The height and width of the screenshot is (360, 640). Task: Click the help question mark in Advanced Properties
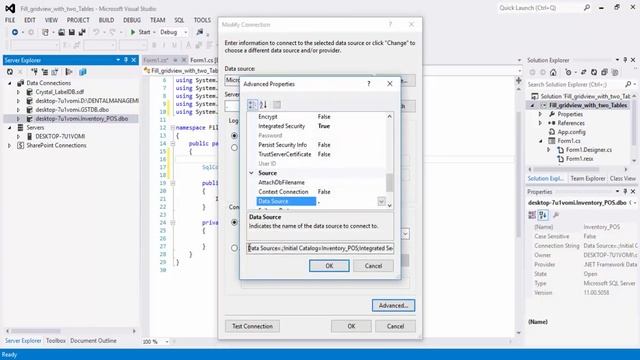coord(369,84)
